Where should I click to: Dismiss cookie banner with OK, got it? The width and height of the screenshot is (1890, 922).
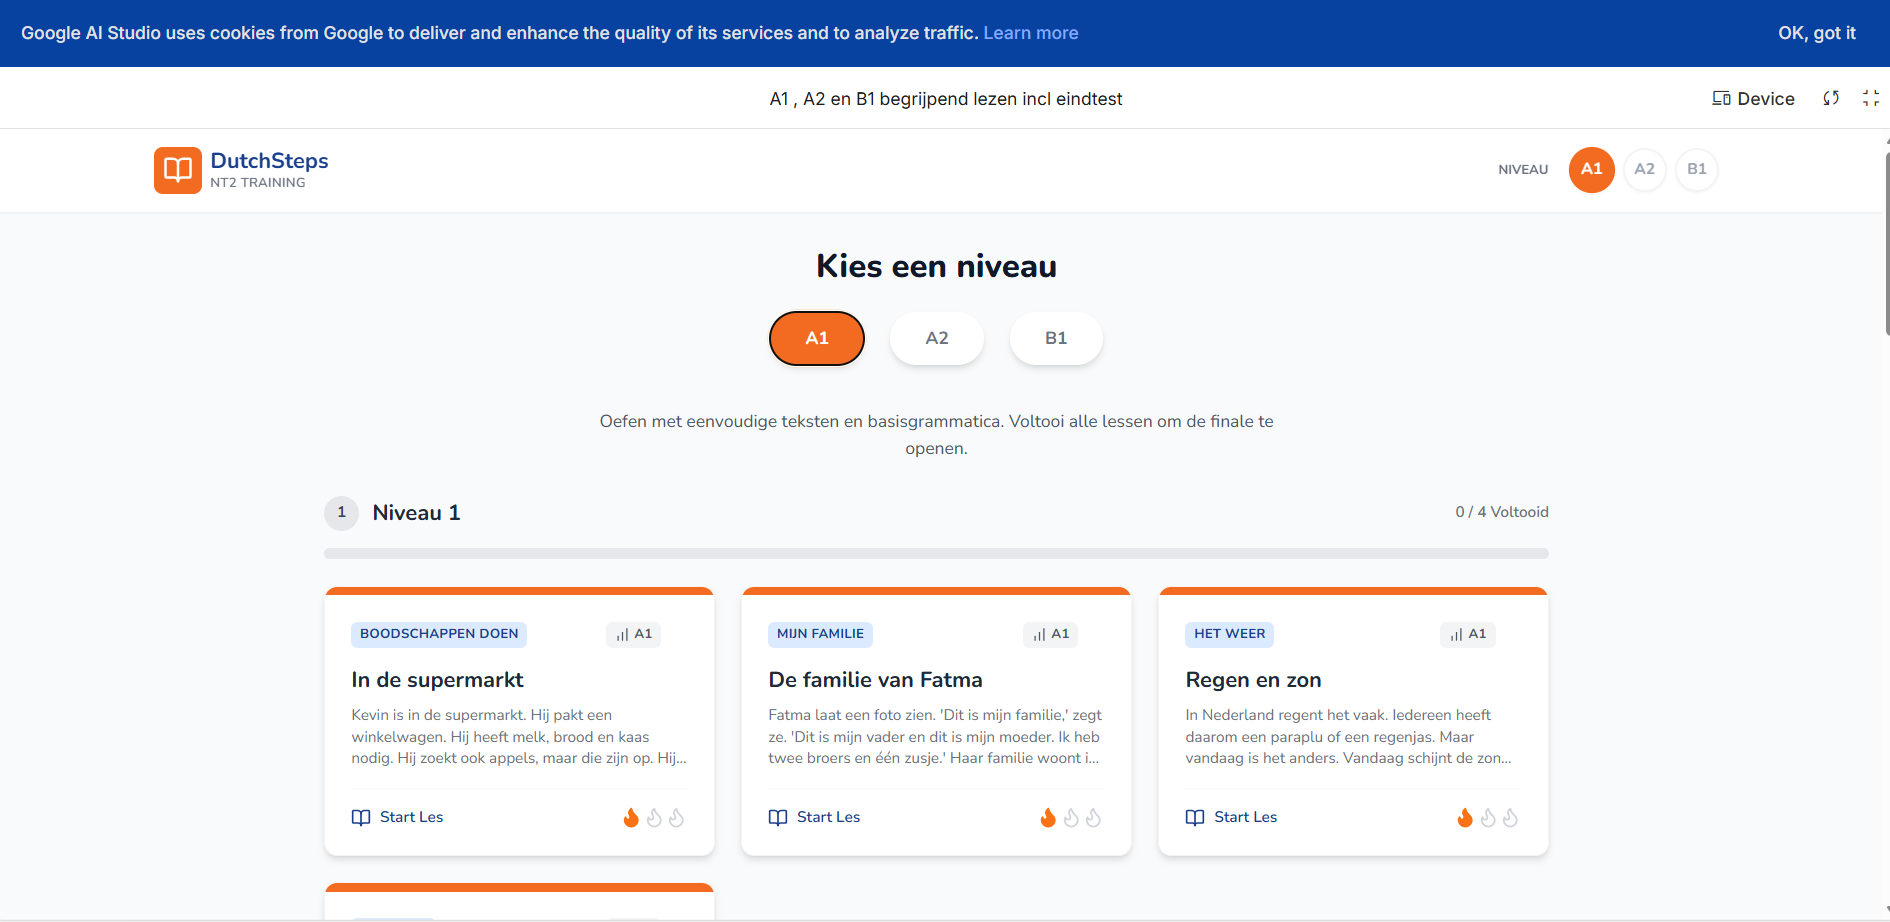[x=1816, y=33]
